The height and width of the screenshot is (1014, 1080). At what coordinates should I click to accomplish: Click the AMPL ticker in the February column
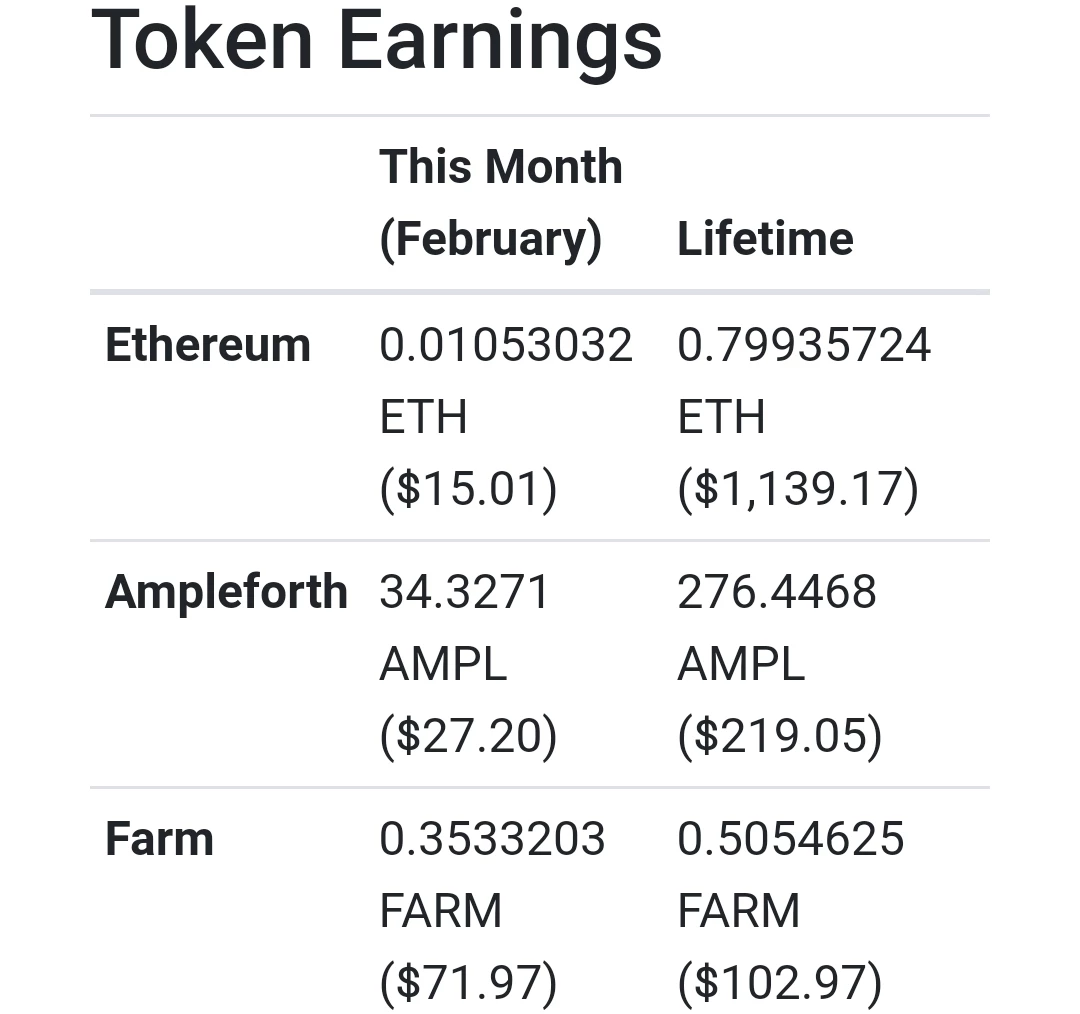444,664
